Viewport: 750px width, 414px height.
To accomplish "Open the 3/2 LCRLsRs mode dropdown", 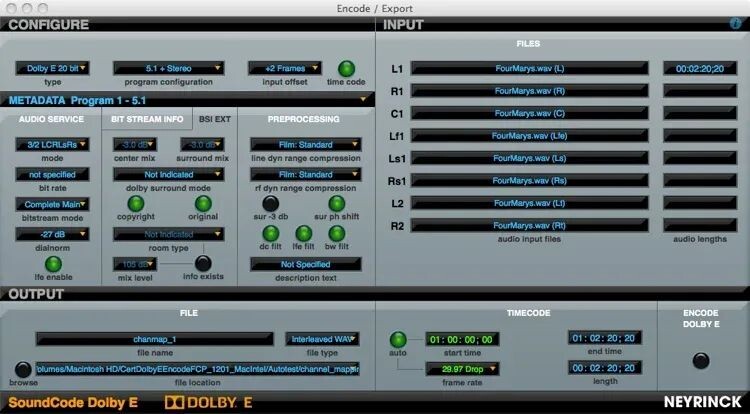I will point(52,144).
